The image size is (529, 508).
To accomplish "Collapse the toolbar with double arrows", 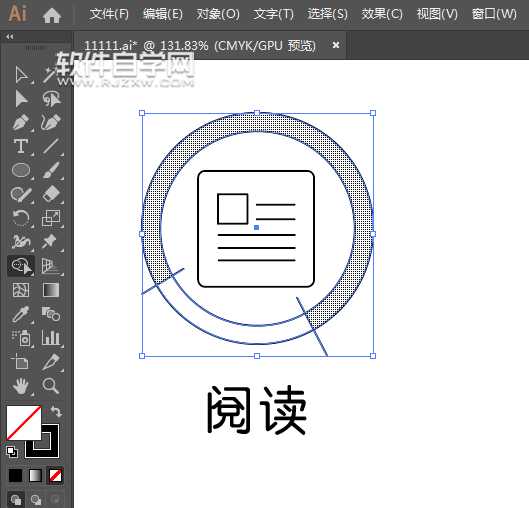I will click(9, 36).
